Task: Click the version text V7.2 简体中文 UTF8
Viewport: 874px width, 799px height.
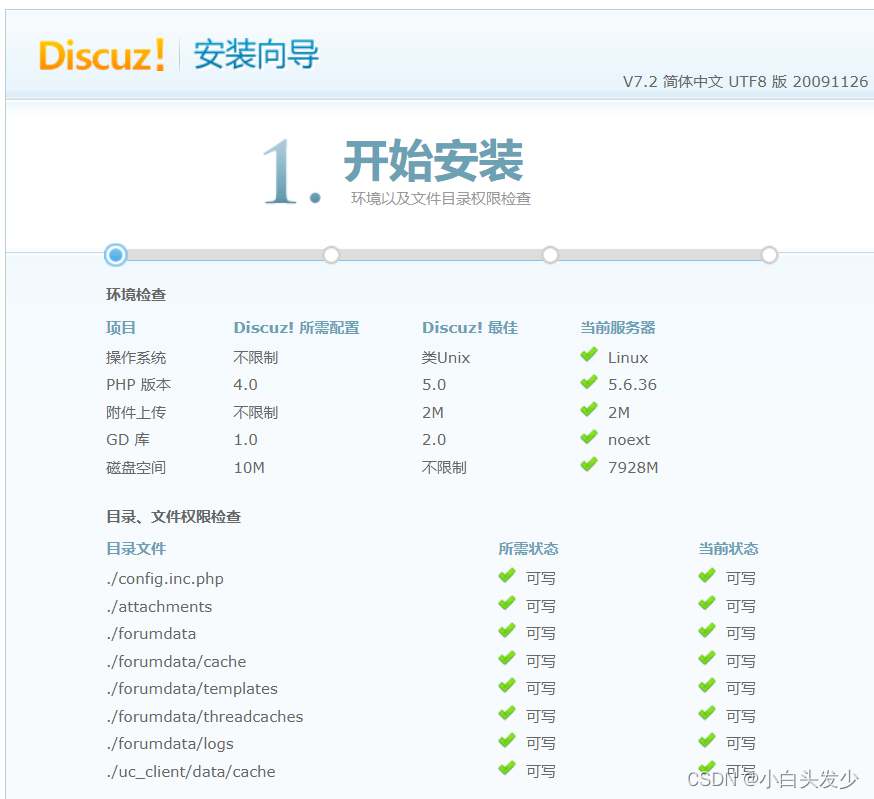Action: click(x=695, y=82)
